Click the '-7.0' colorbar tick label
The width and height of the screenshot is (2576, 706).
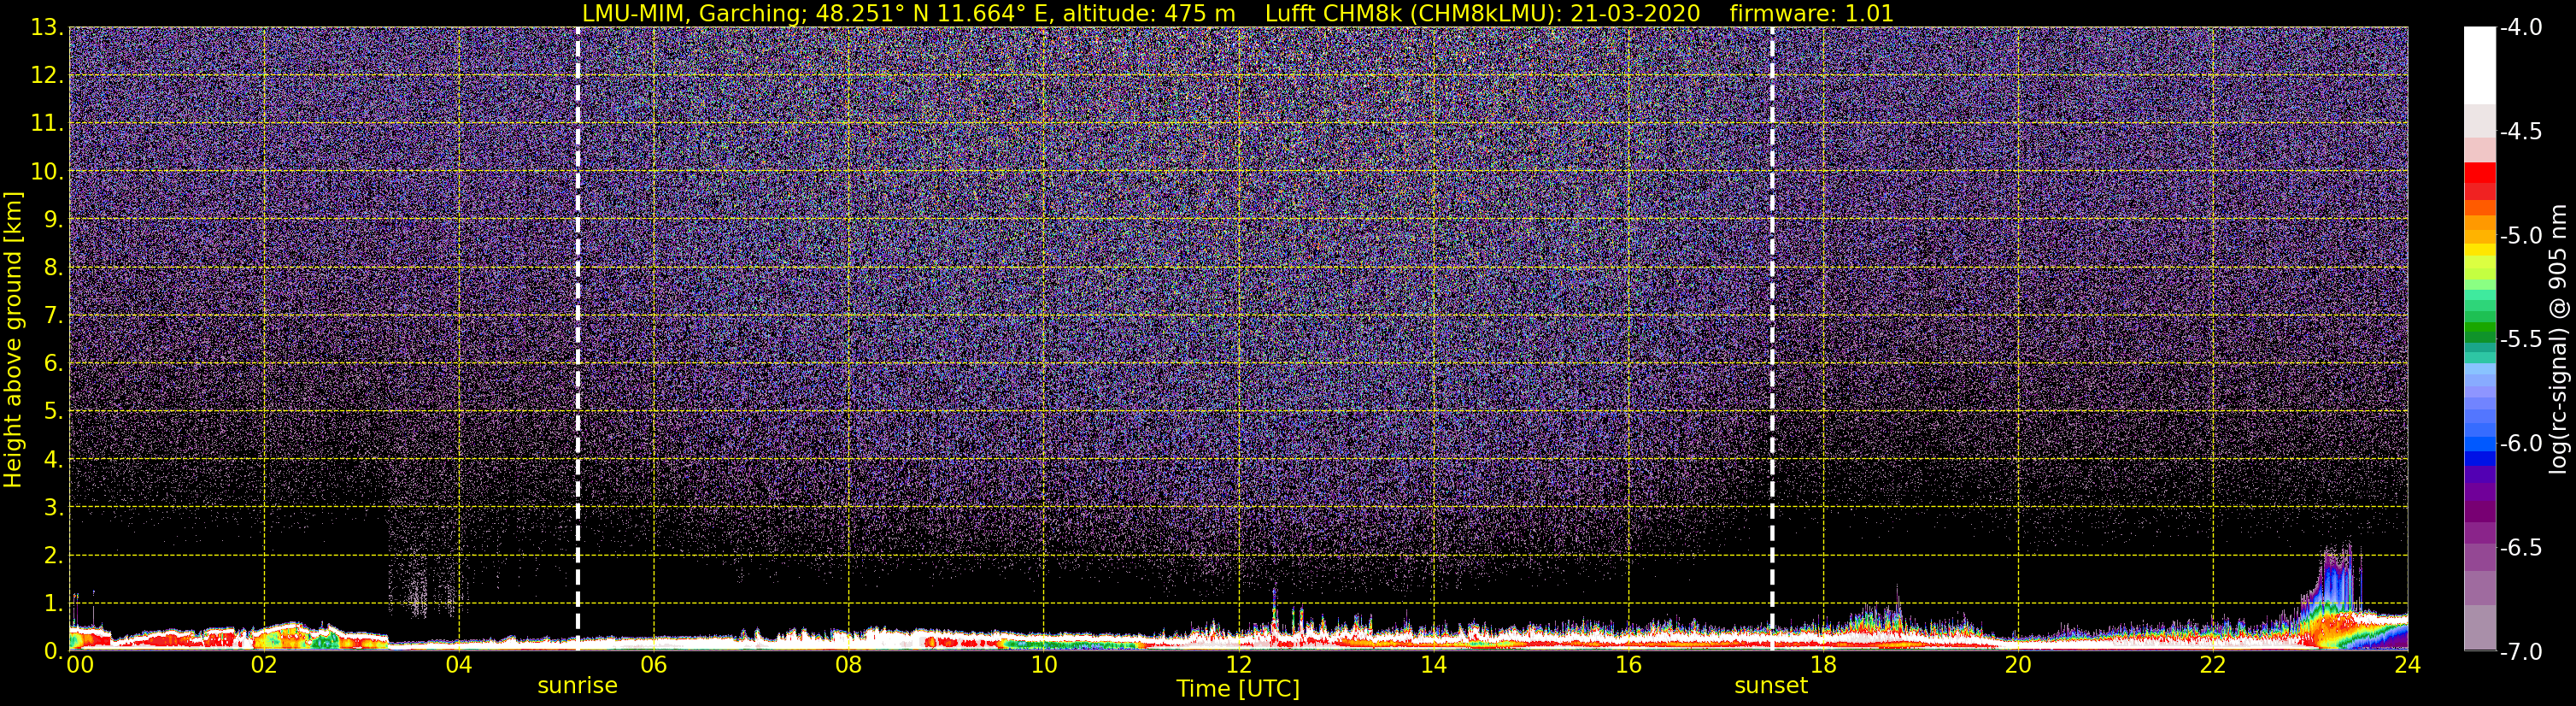click(2520, 652)
